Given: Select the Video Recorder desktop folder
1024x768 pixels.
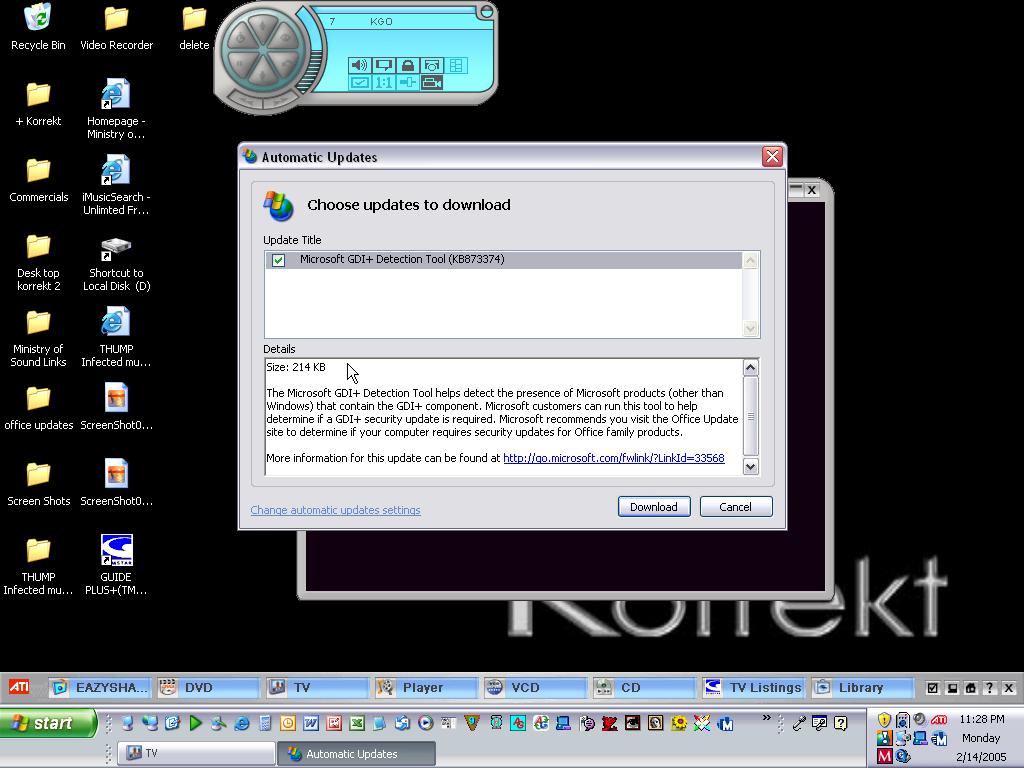Looking at the screenshot, I should click(116, 27).
